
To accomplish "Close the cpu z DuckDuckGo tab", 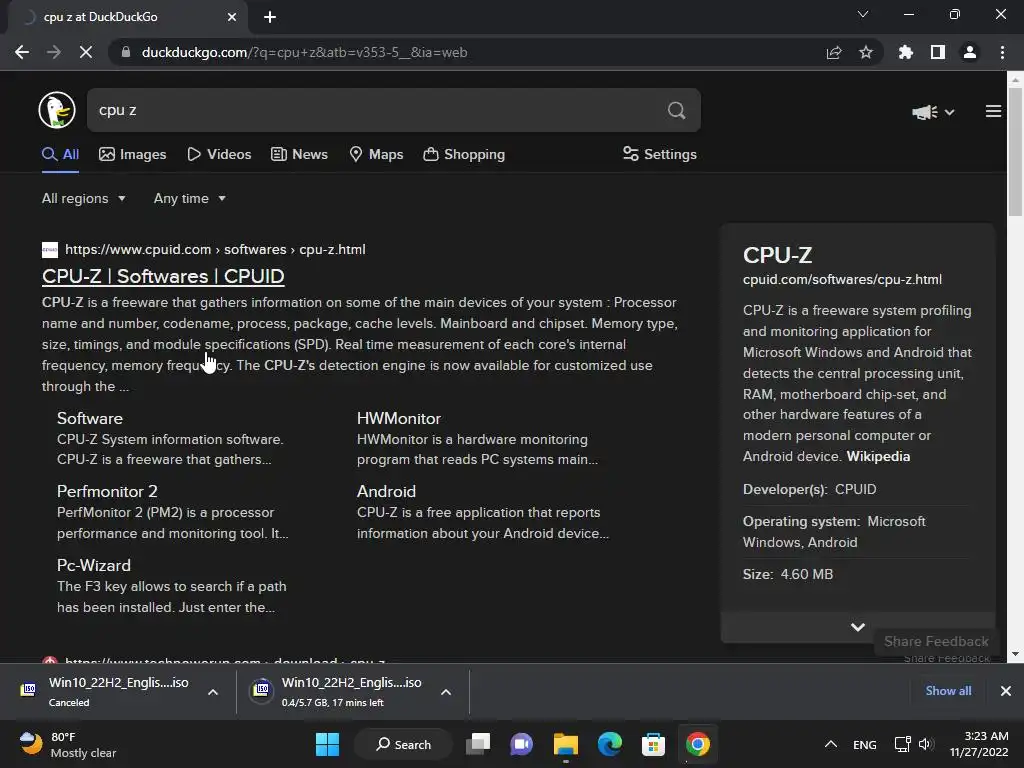I will (232, 17).
